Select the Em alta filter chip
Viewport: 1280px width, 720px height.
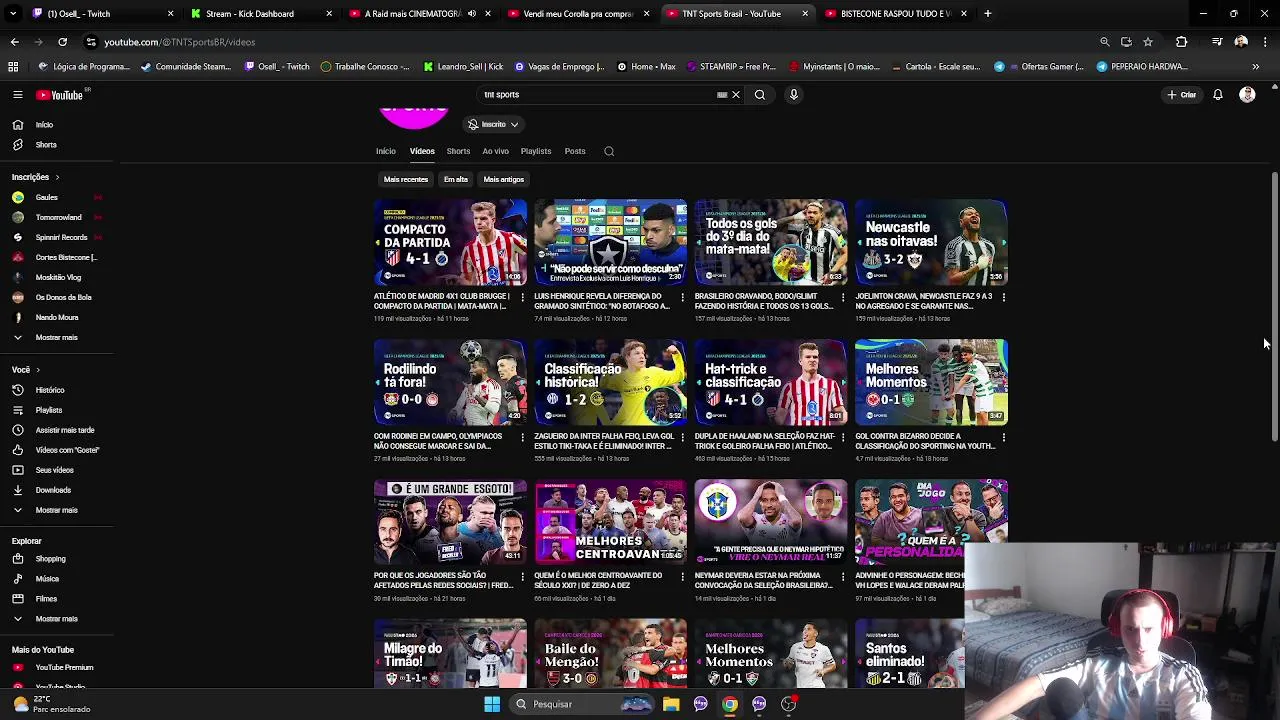pyautogui.click(x=456, y=179)
